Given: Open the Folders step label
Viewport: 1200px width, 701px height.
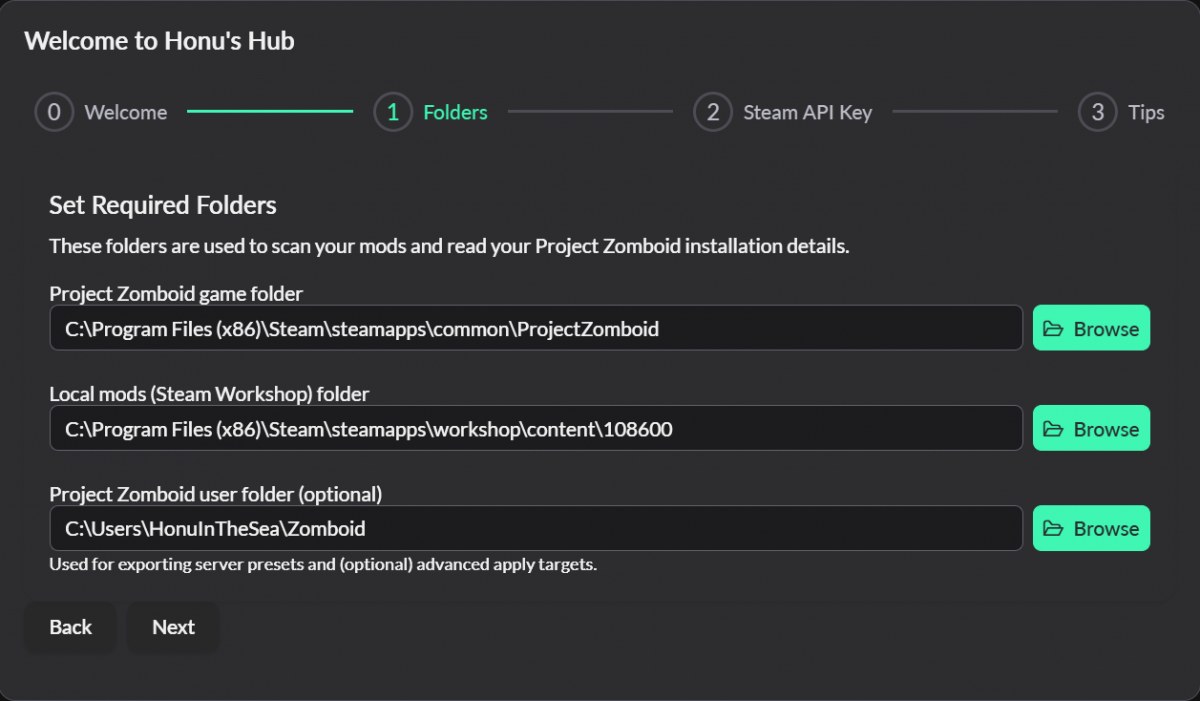Looking at the screenshot, I should pyautogui.click(x=455, y=113).
